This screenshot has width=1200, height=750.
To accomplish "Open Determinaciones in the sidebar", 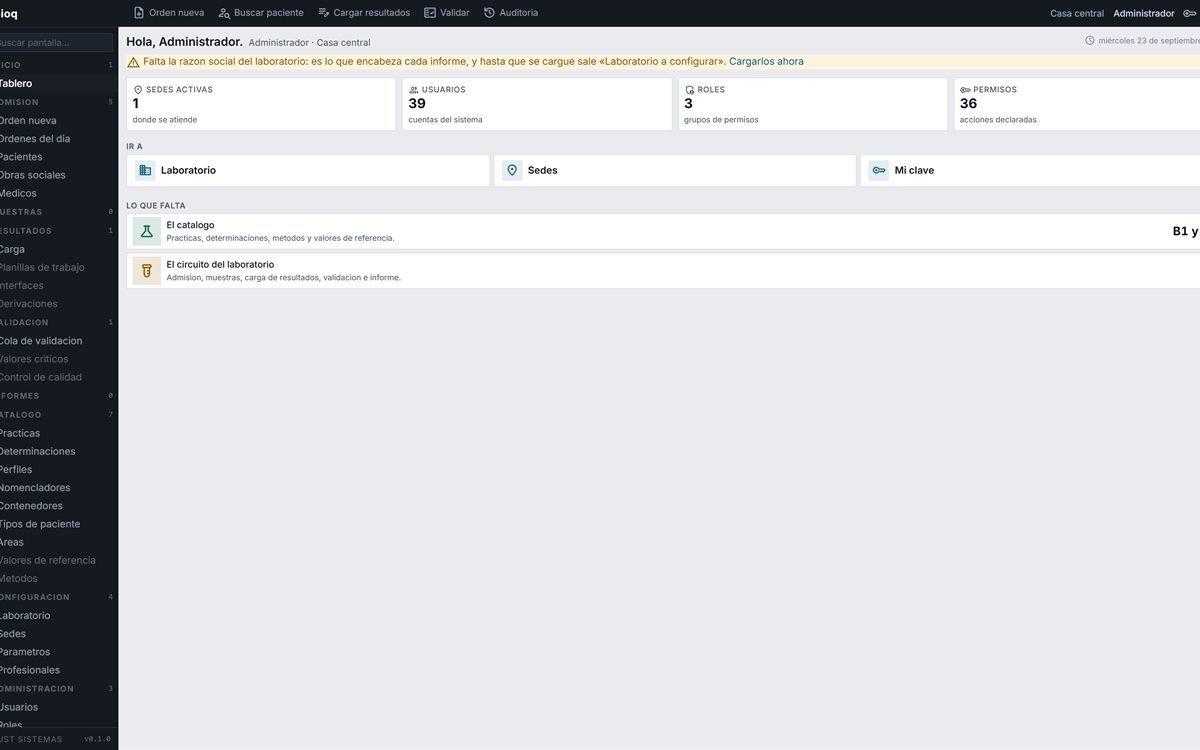I will (x=57, y=451).
